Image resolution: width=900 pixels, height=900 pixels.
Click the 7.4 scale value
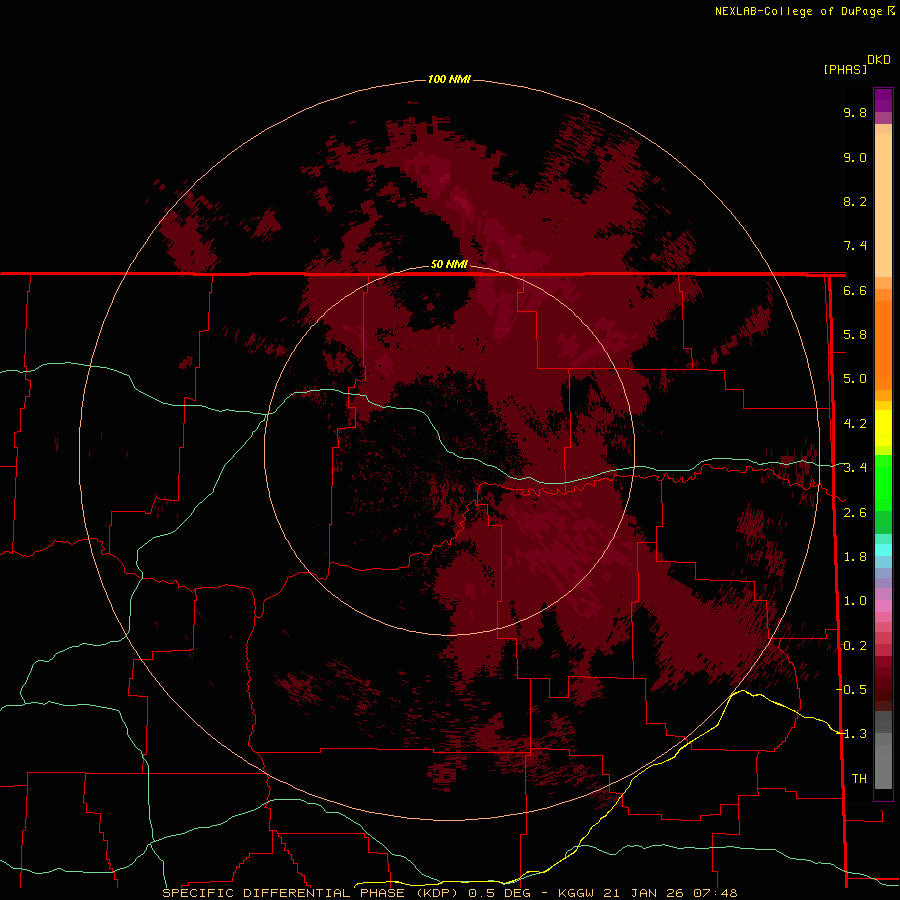pos(855,246)
